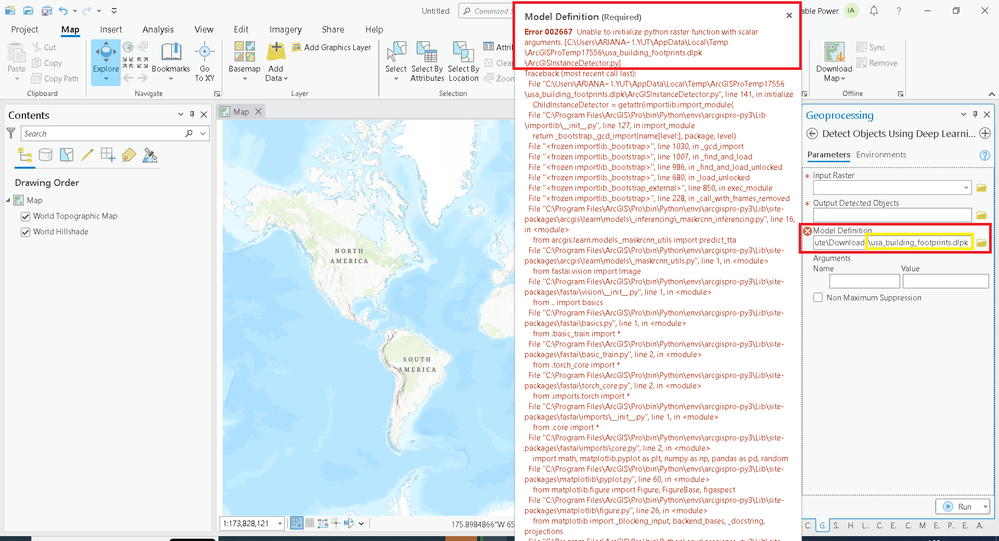Open the View ribbon tab
Image resolution: width=999 pixels, height=541 pixels.
(204, 29)
